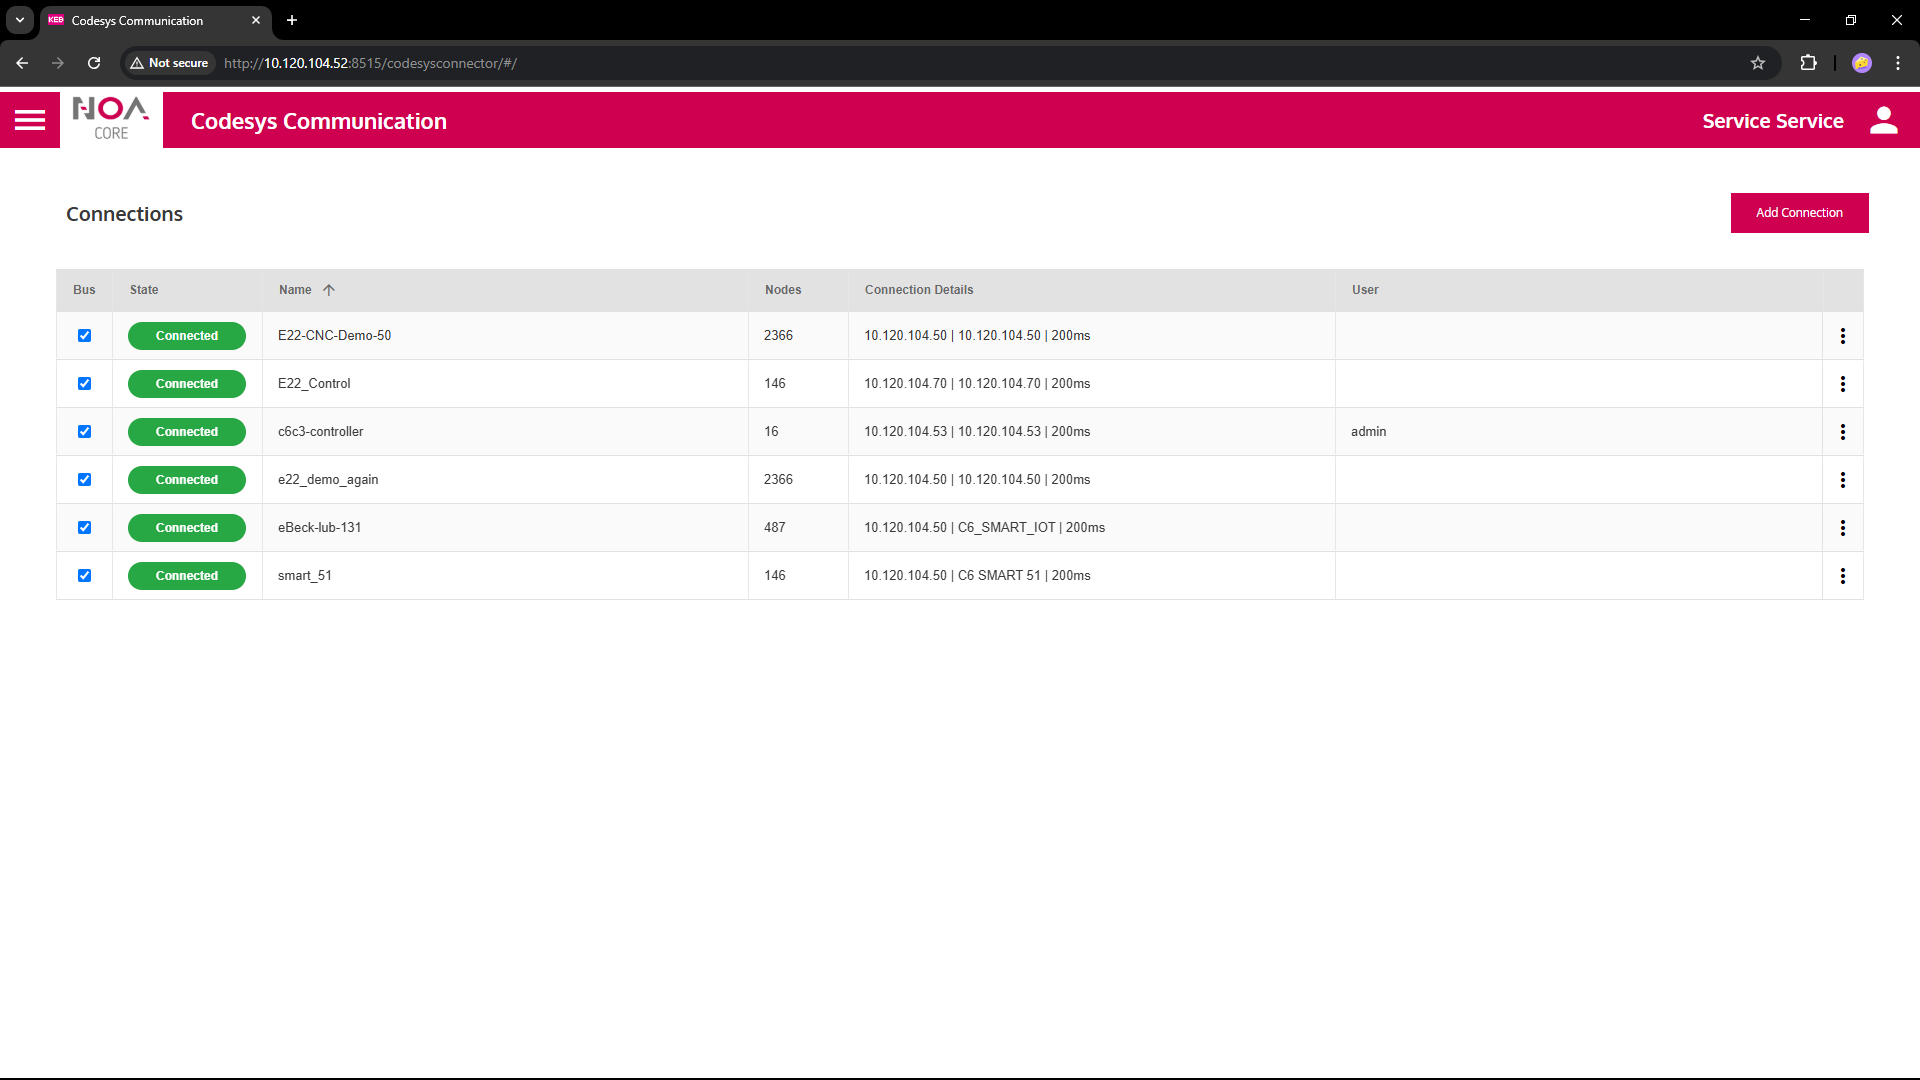Open options menu for c6c3-controller row
The width and height of the screenshot is (1920, 1080).
[x=1842, y=432]
